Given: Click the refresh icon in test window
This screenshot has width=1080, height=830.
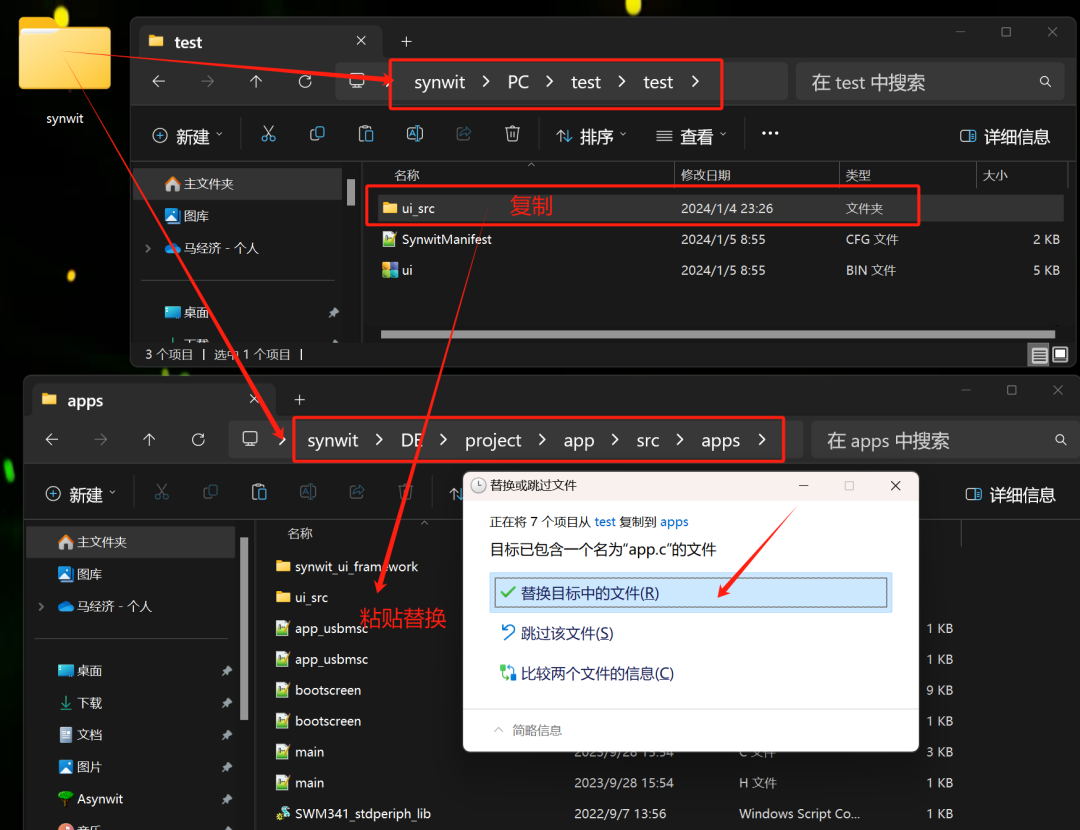Looking at the screenshot, I should tap(305, 82).
